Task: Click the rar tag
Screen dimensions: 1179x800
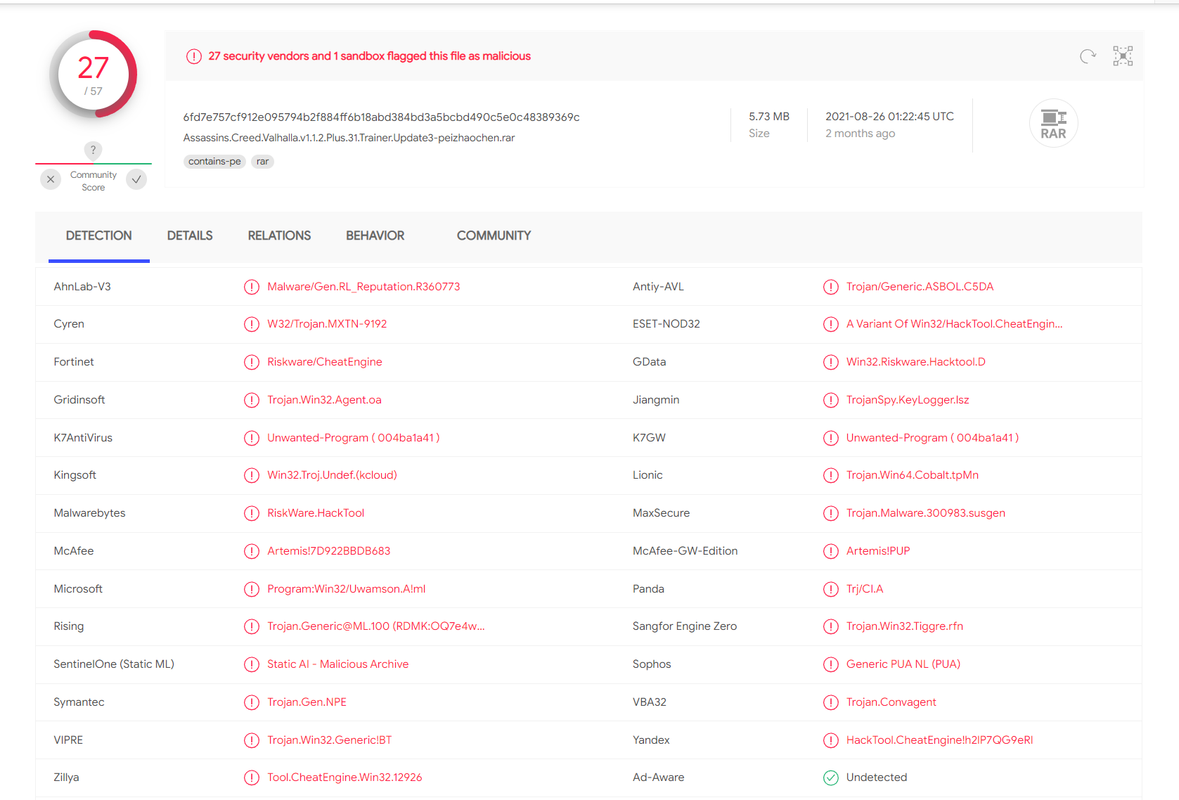Action: [x=262, y=162]
